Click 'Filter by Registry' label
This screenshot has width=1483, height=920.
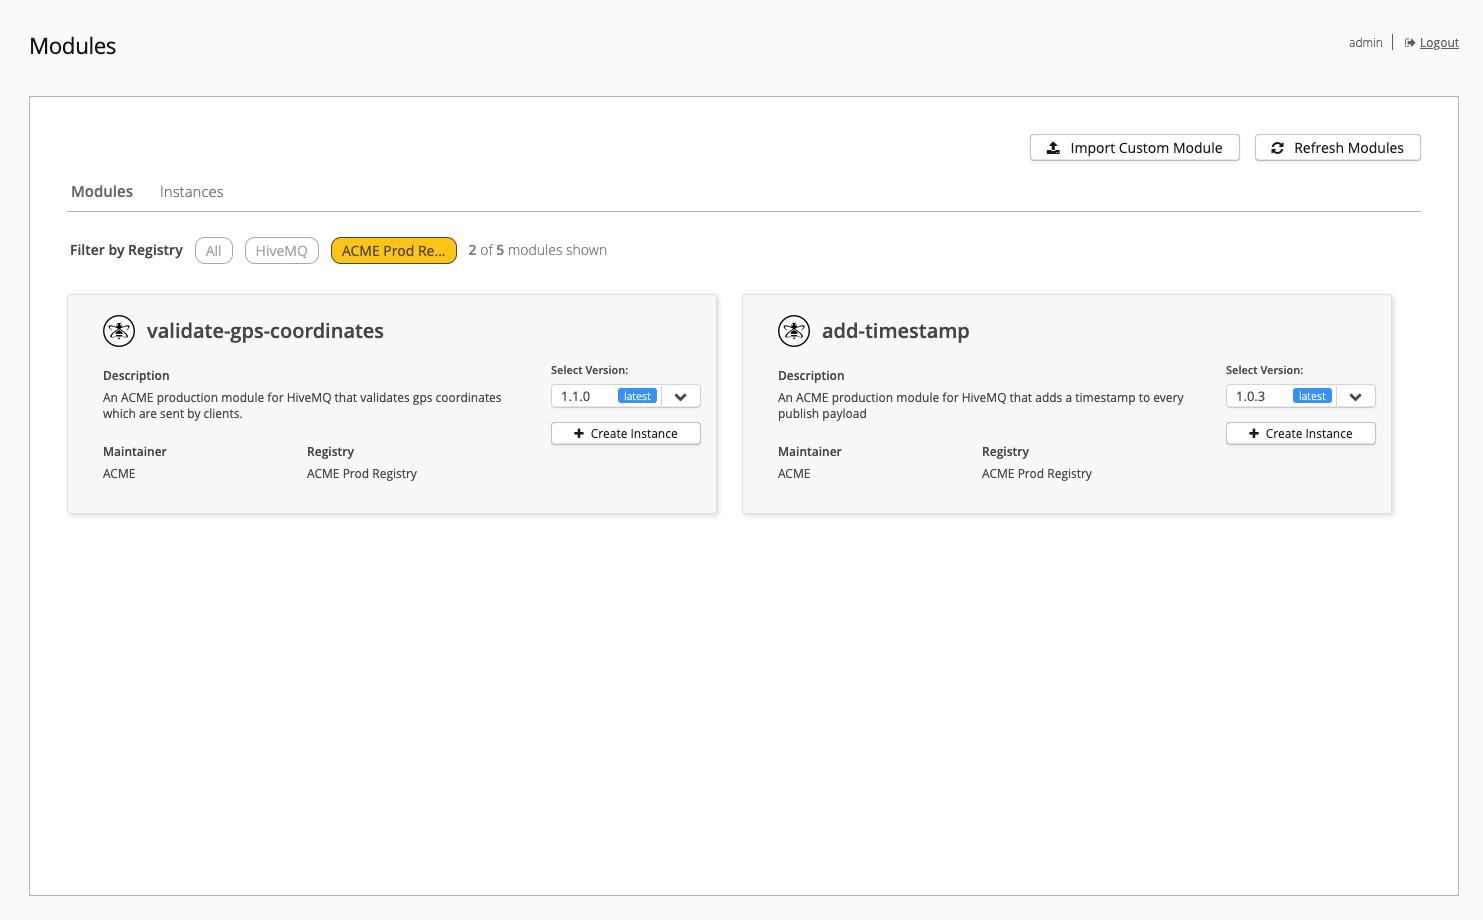coord(126,250)
